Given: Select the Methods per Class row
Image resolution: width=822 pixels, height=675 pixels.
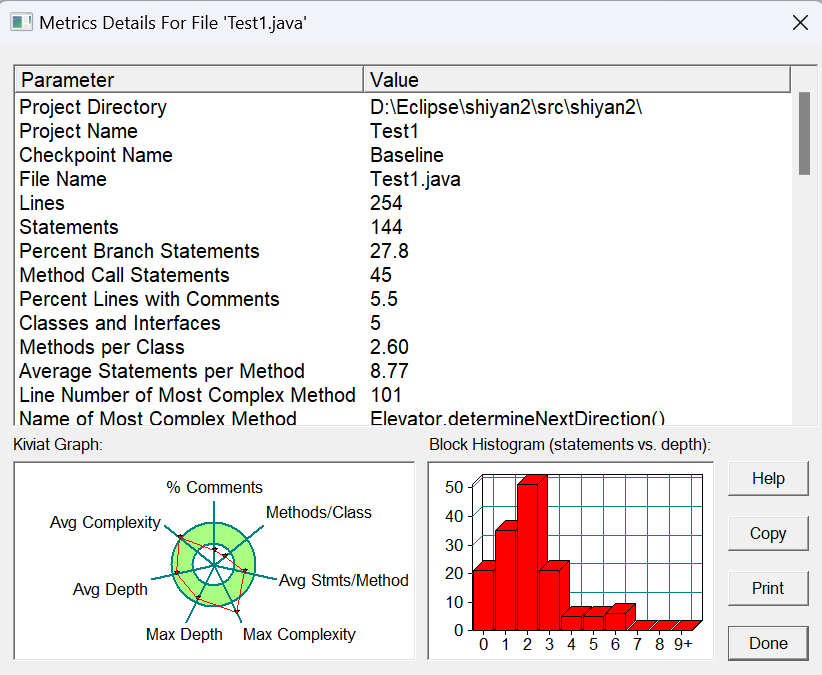Looking at the screenshot, I should point(403,347).
